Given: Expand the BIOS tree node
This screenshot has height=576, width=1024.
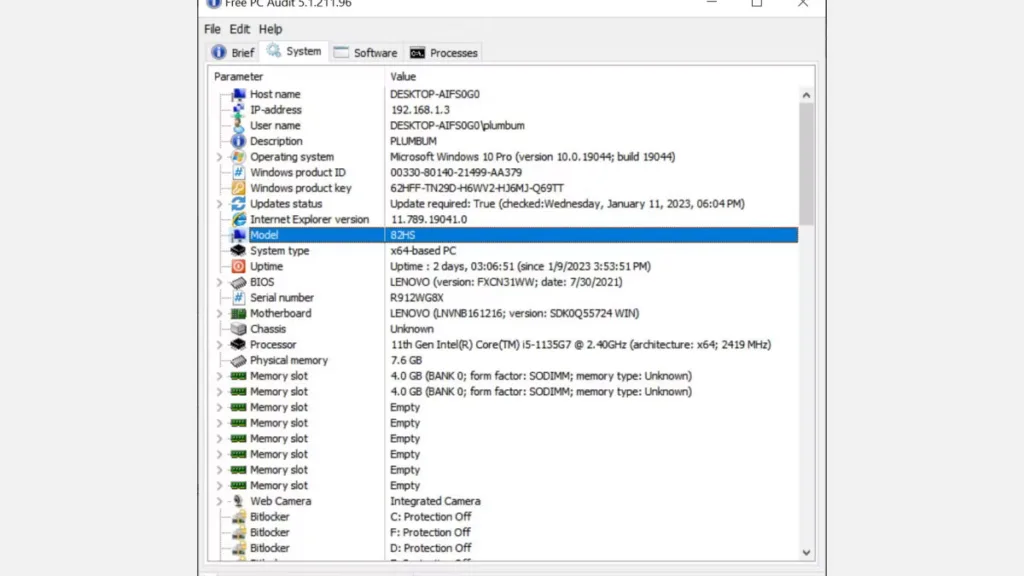Looking at the screenshot, I should [219, 282].
